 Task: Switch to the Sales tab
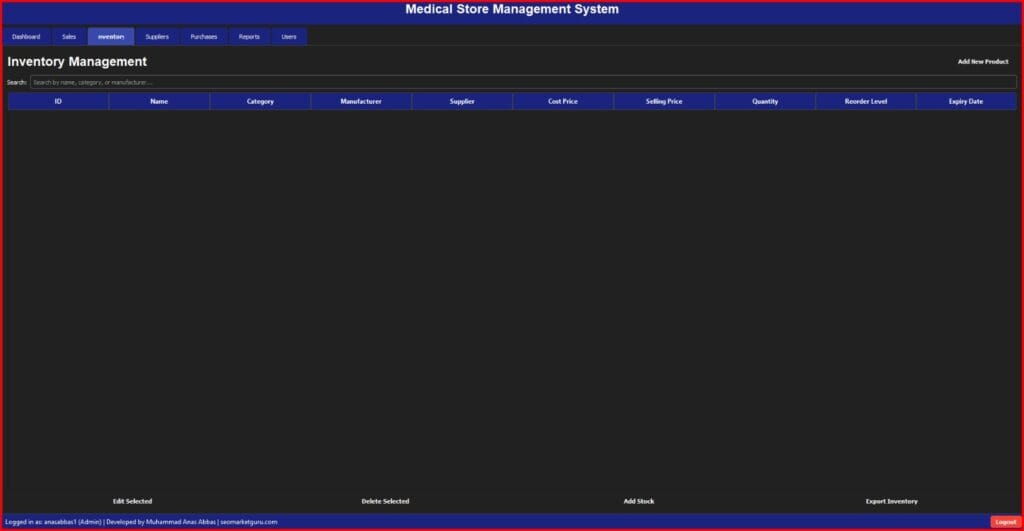pos(68,37)
